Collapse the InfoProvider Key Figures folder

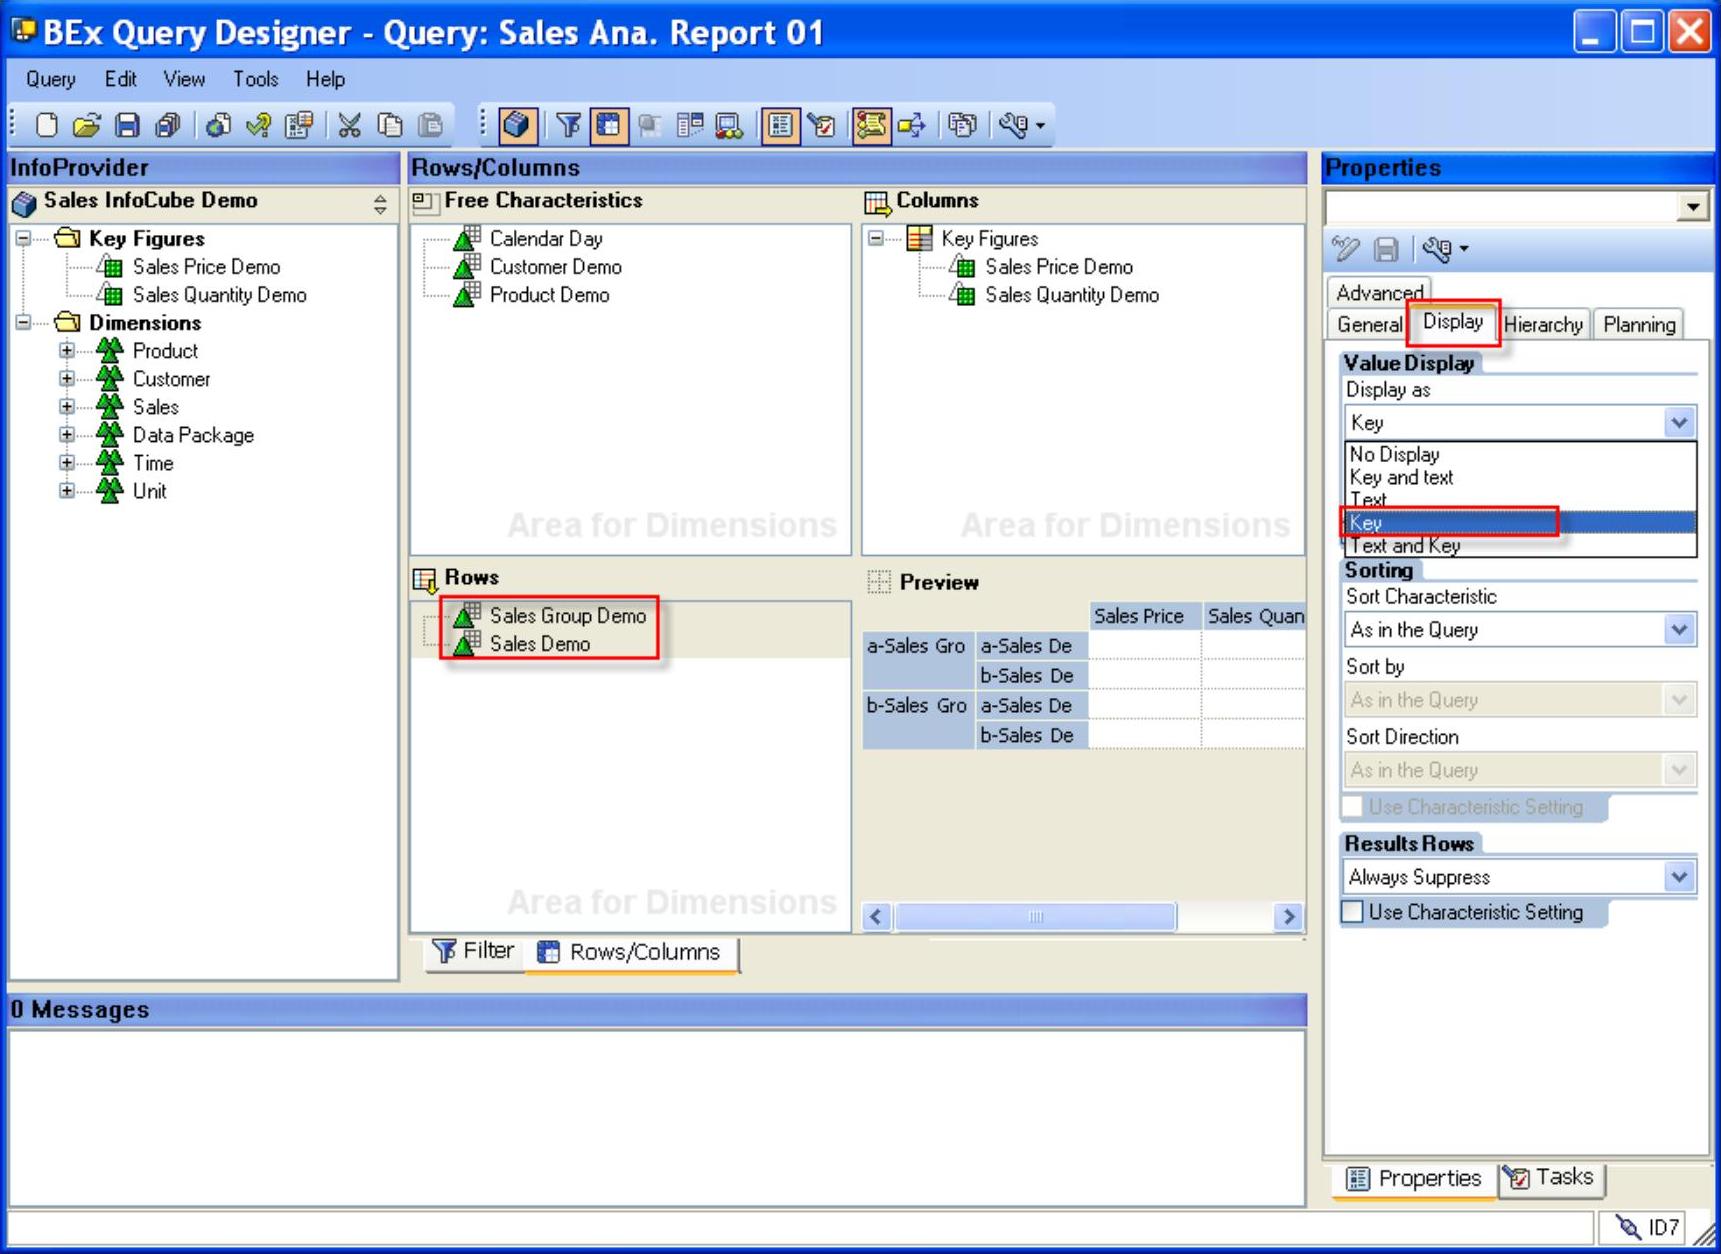click(x=23, y=239)
